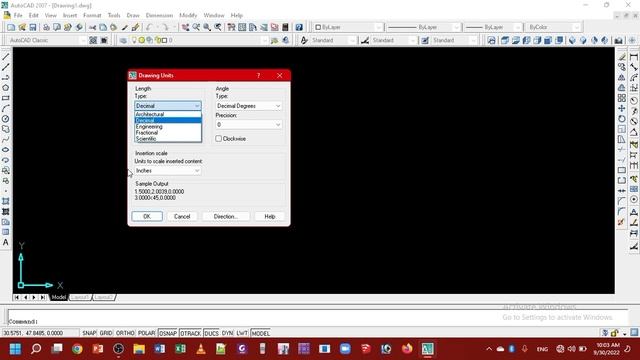Viewport: 640px width, 360px height.
Task: Click Cancel in Drawing Units dialog
Action: pyautogui.click(x=182, y=216)
